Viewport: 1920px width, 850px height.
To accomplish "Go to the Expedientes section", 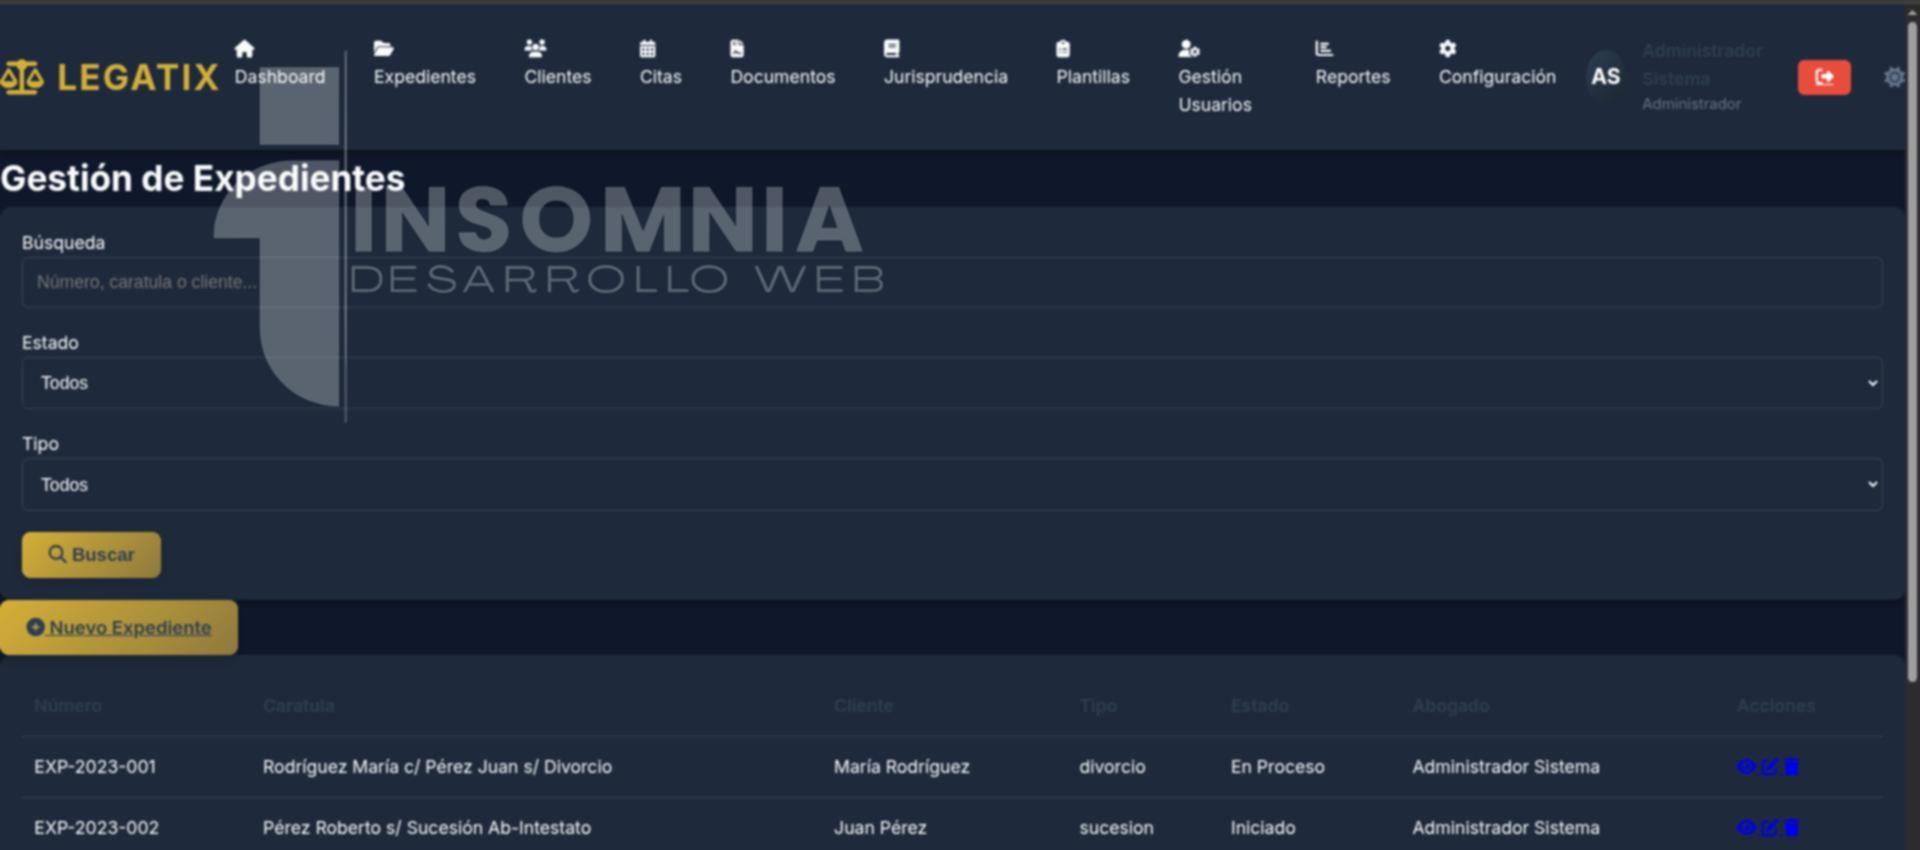I will 424,65.
